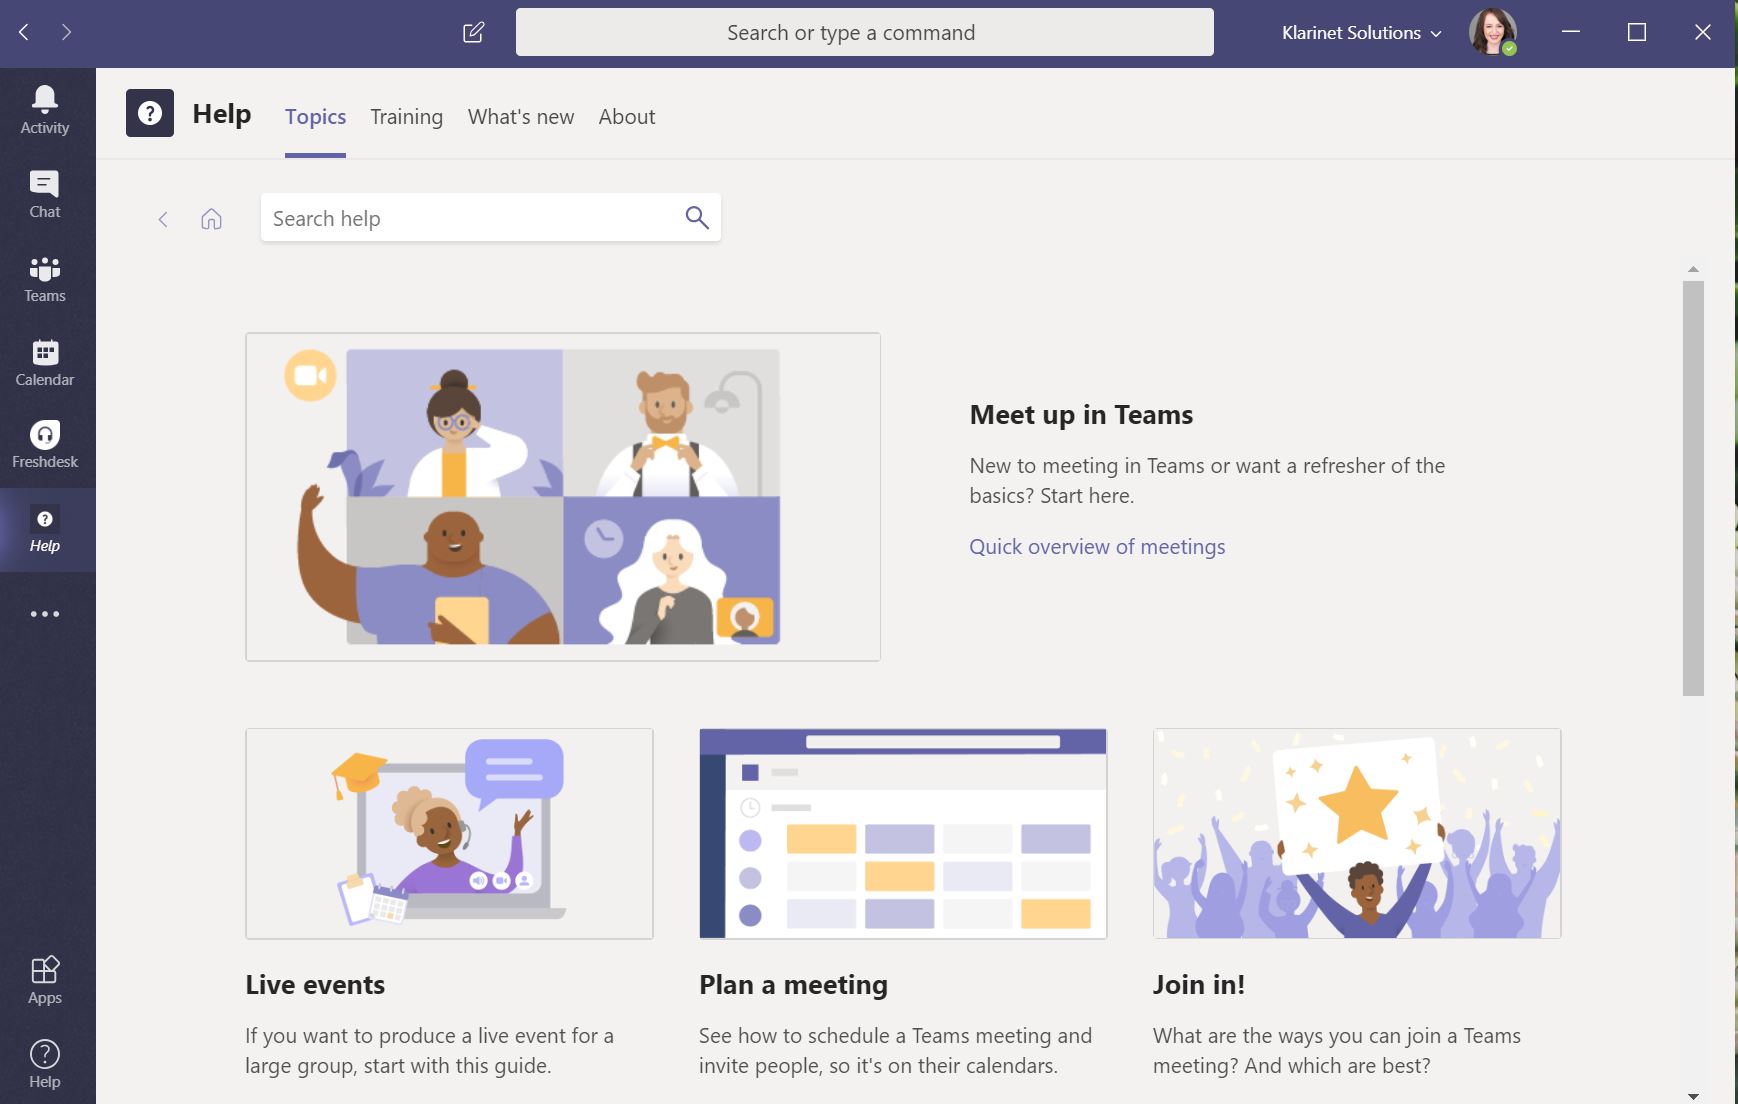
Task: Select the highlighted Help sidebar app
Action: pyautogui.click(x=45, y=530)
